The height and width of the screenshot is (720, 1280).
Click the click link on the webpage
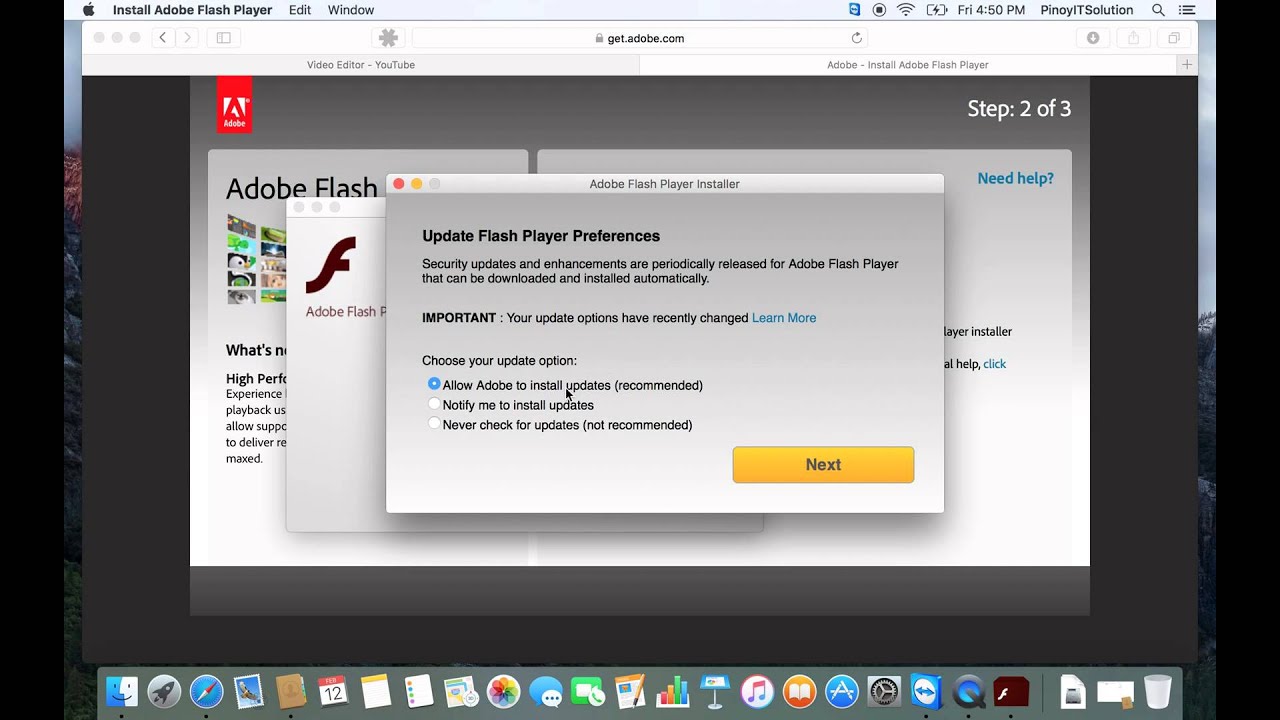(994, 364)
